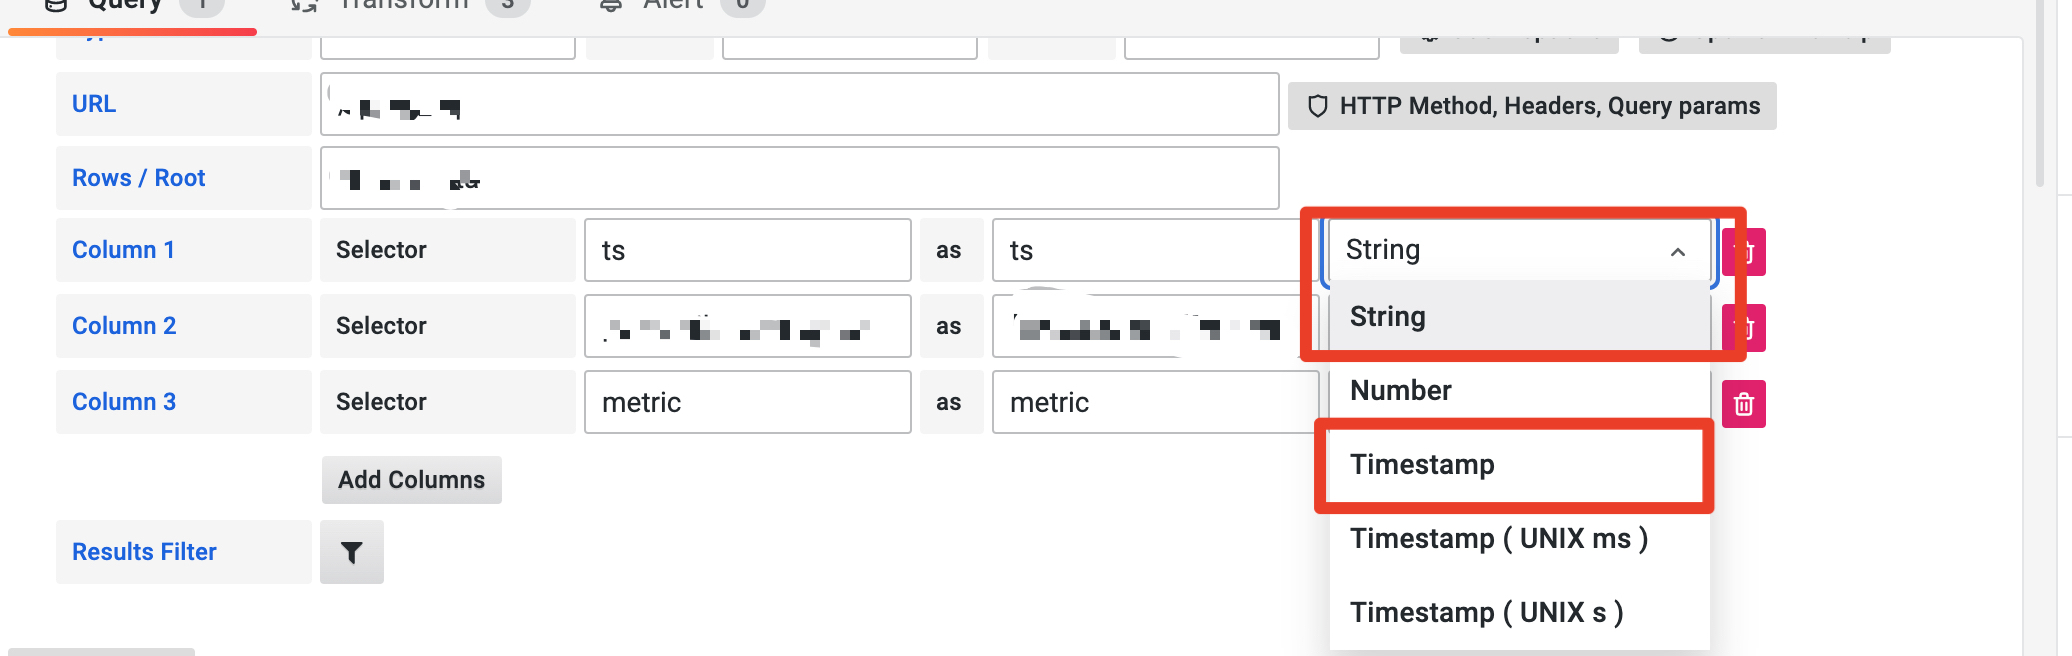This screenshot has width=2072, height=656.
Task: Remove Column 2 with its trash icon
Action: (1744, 326)
